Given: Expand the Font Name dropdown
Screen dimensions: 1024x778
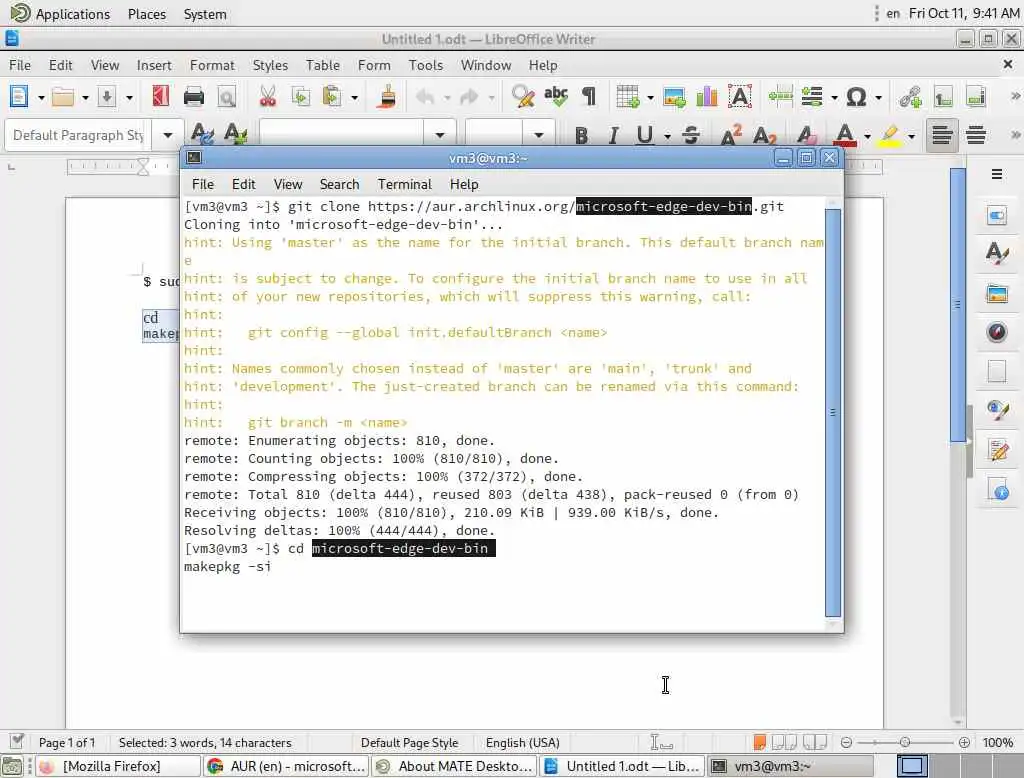Looking at the screenshot, I should pyautogui.click(x=440, y=135).
